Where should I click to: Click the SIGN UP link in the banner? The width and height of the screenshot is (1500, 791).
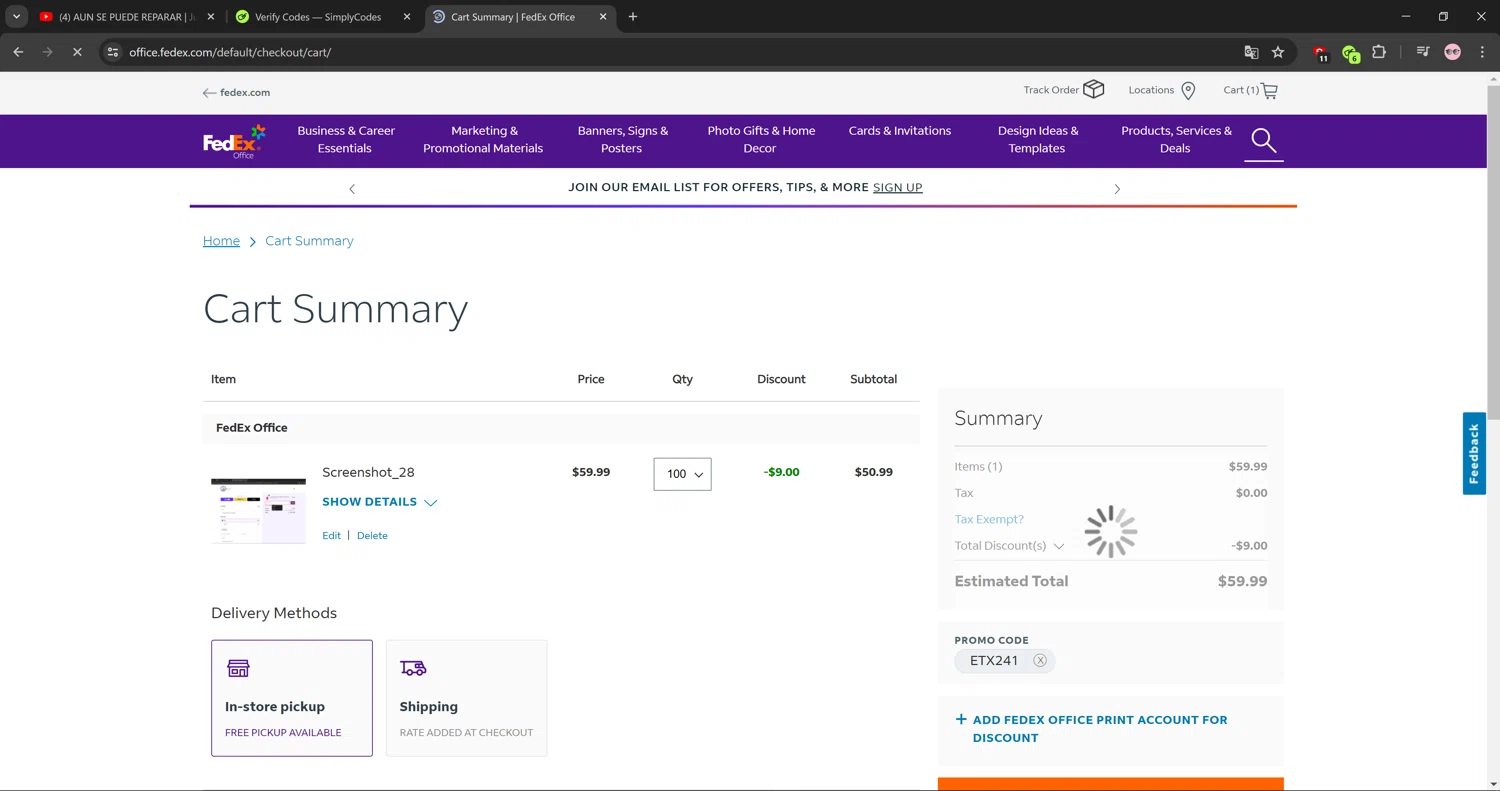[897, 188]
